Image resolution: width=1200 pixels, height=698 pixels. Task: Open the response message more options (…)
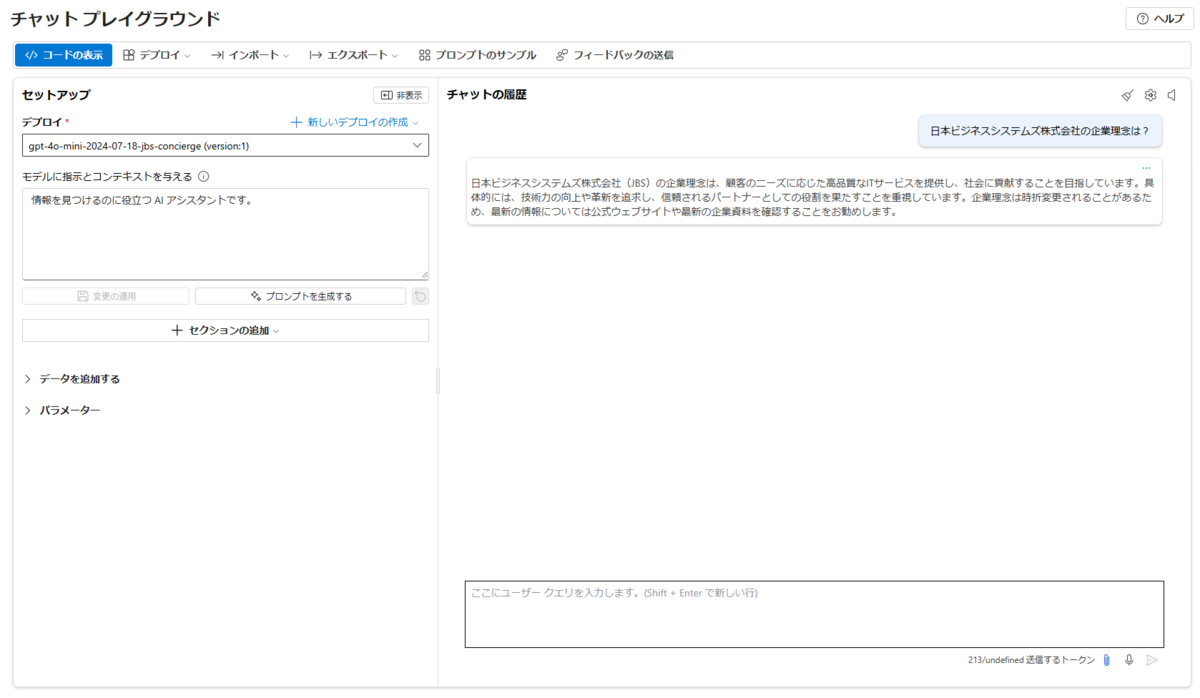[x=1146, y=168]
